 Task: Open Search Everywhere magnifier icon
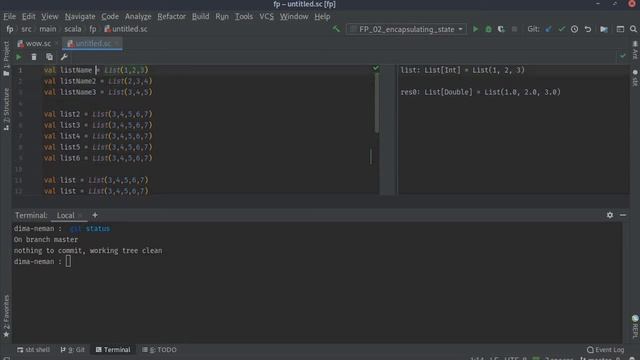coord(633,29)
